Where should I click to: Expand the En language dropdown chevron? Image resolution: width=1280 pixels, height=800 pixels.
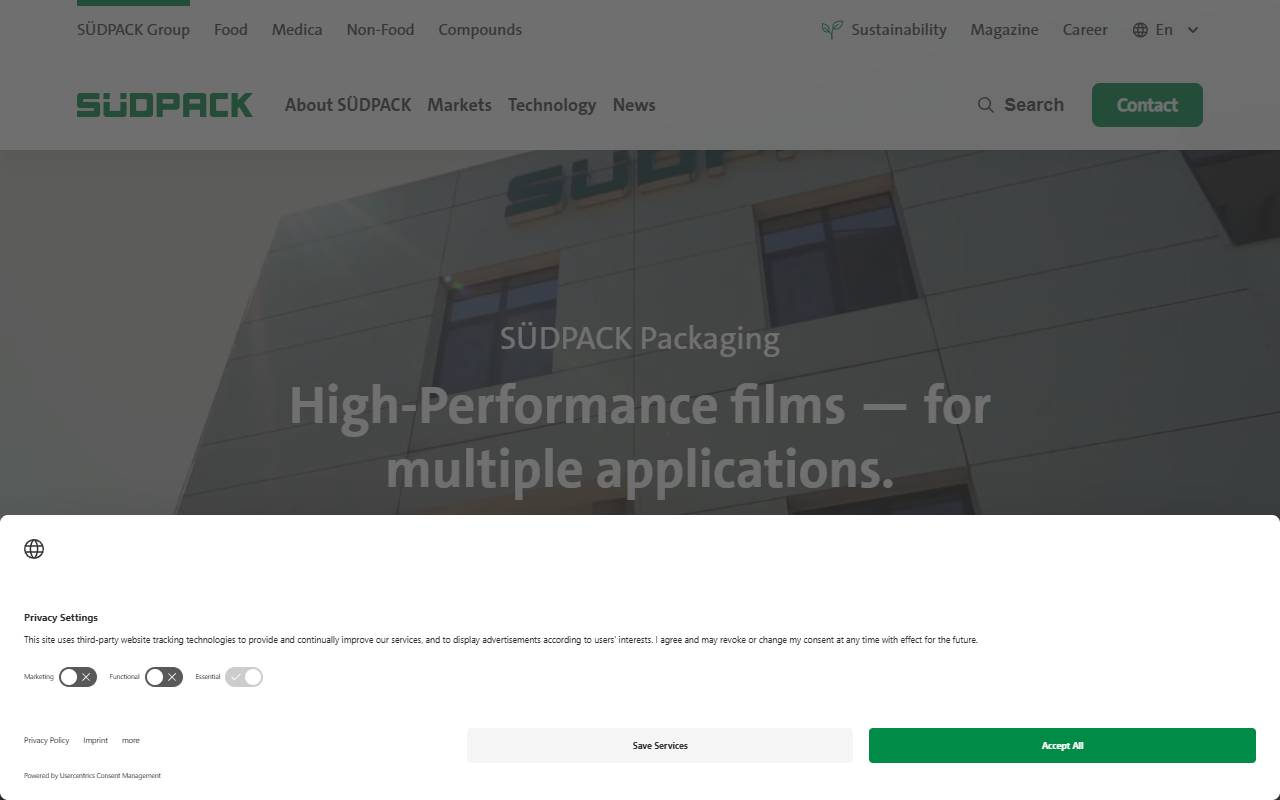[1193, 30]
